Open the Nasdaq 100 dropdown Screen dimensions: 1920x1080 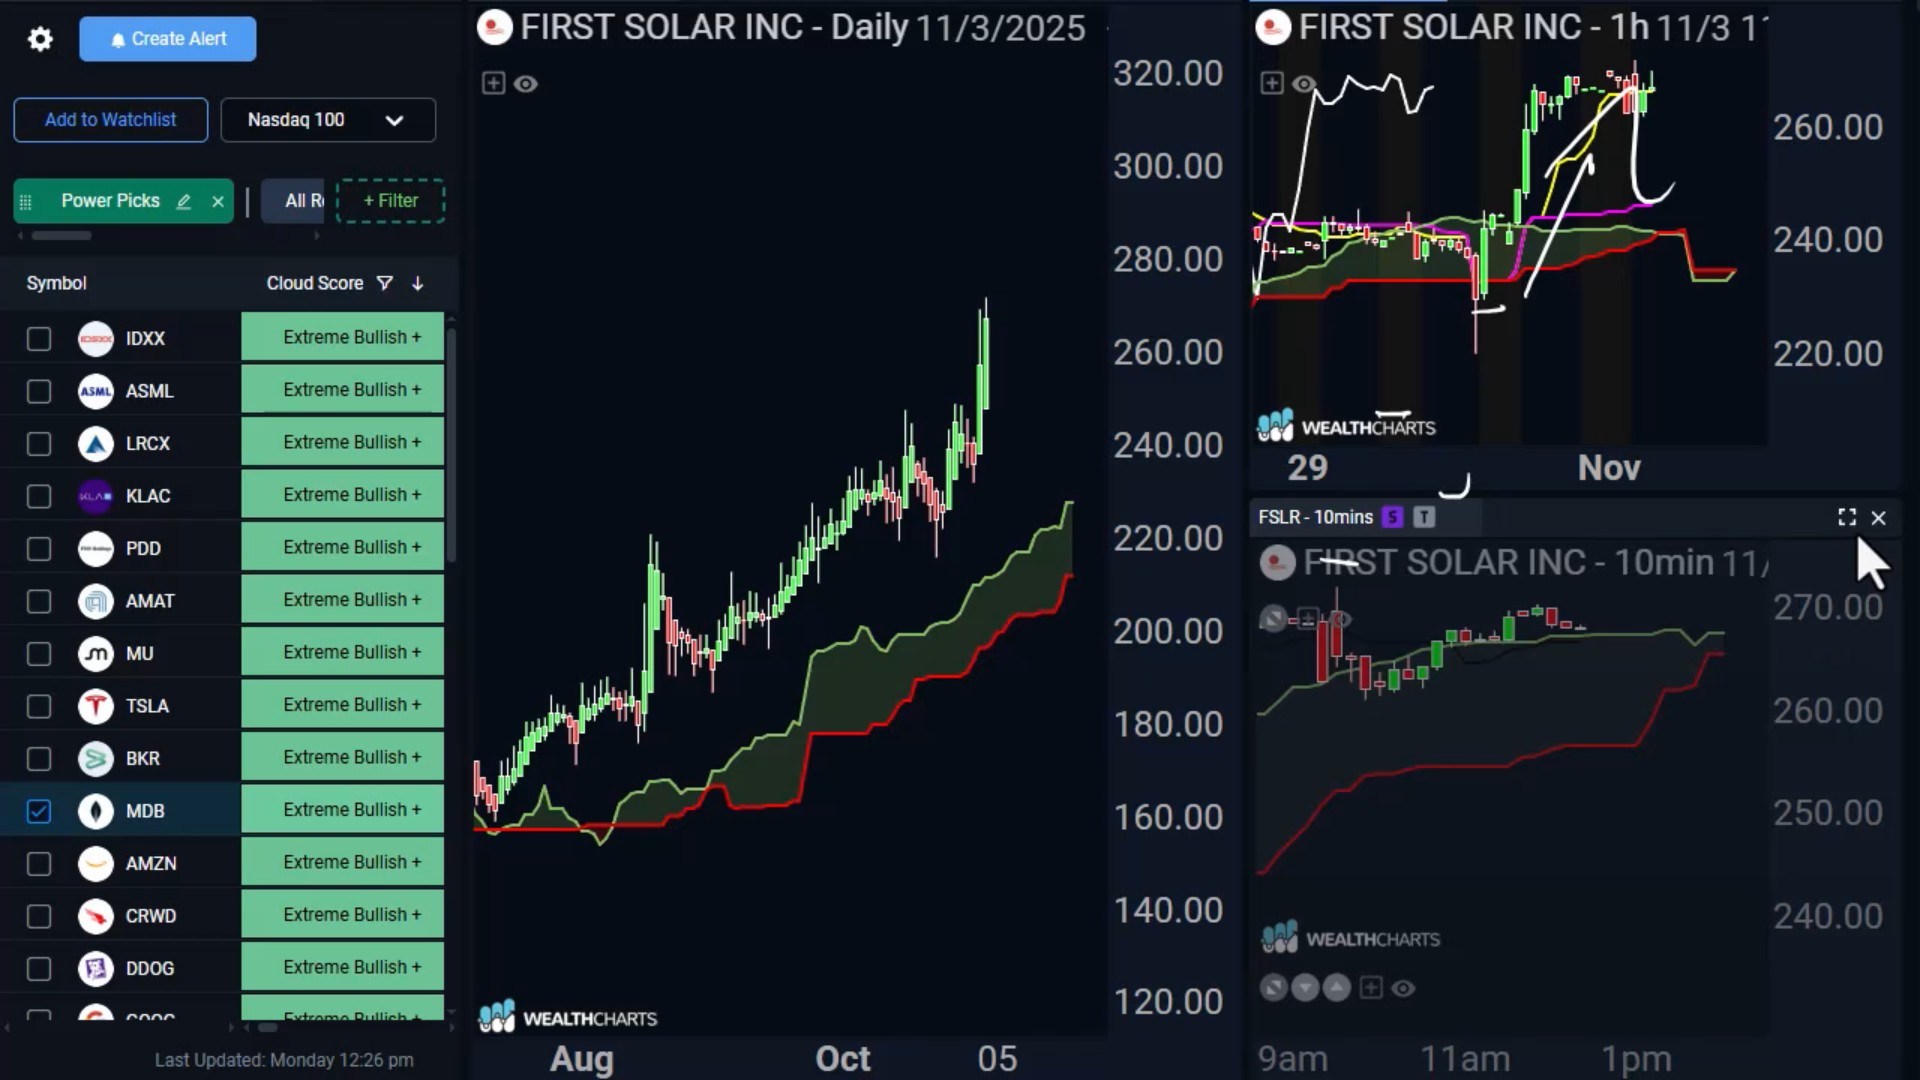327,120
